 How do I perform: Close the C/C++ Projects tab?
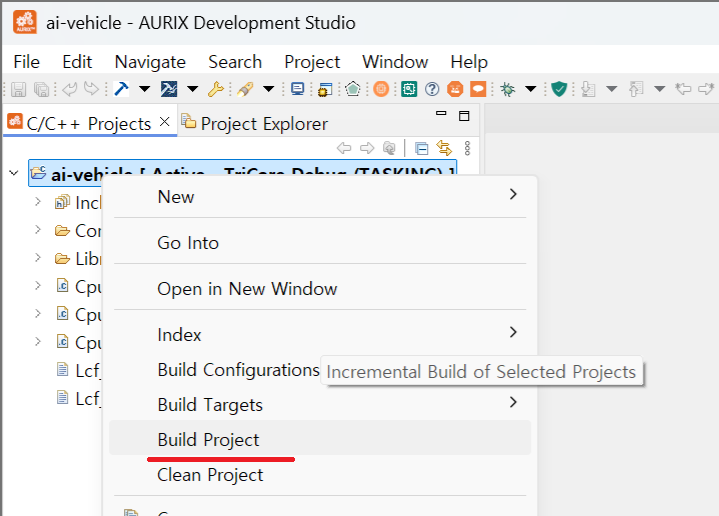click(164, 124)
